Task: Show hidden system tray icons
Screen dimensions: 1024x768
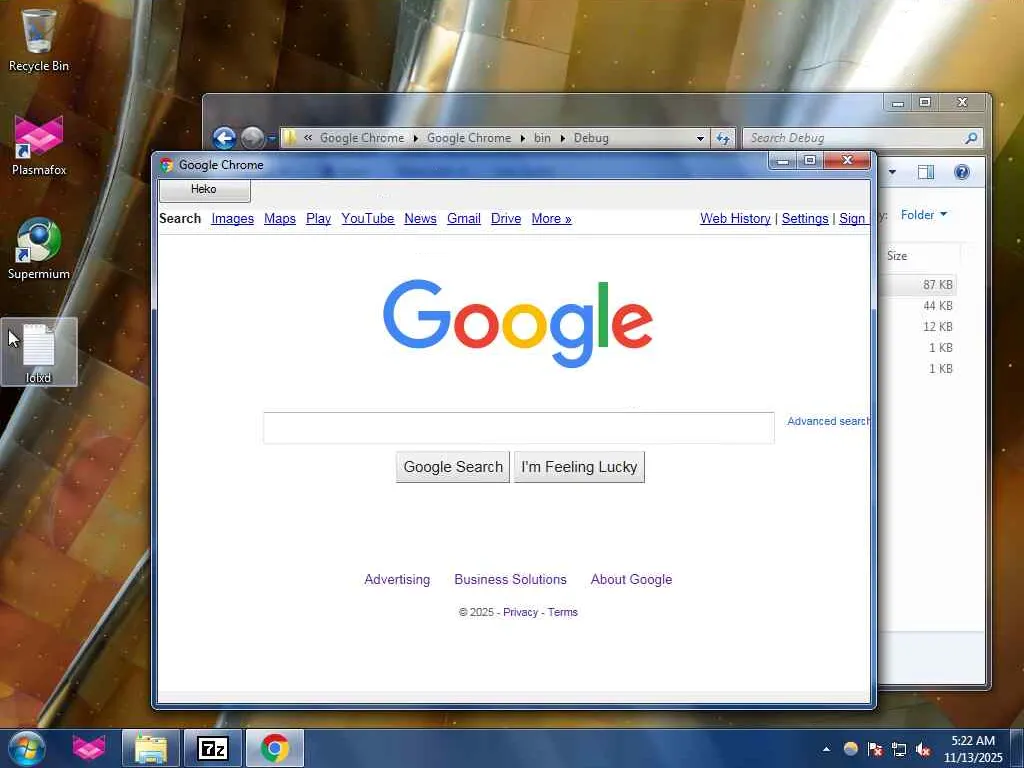Action: 826,749
